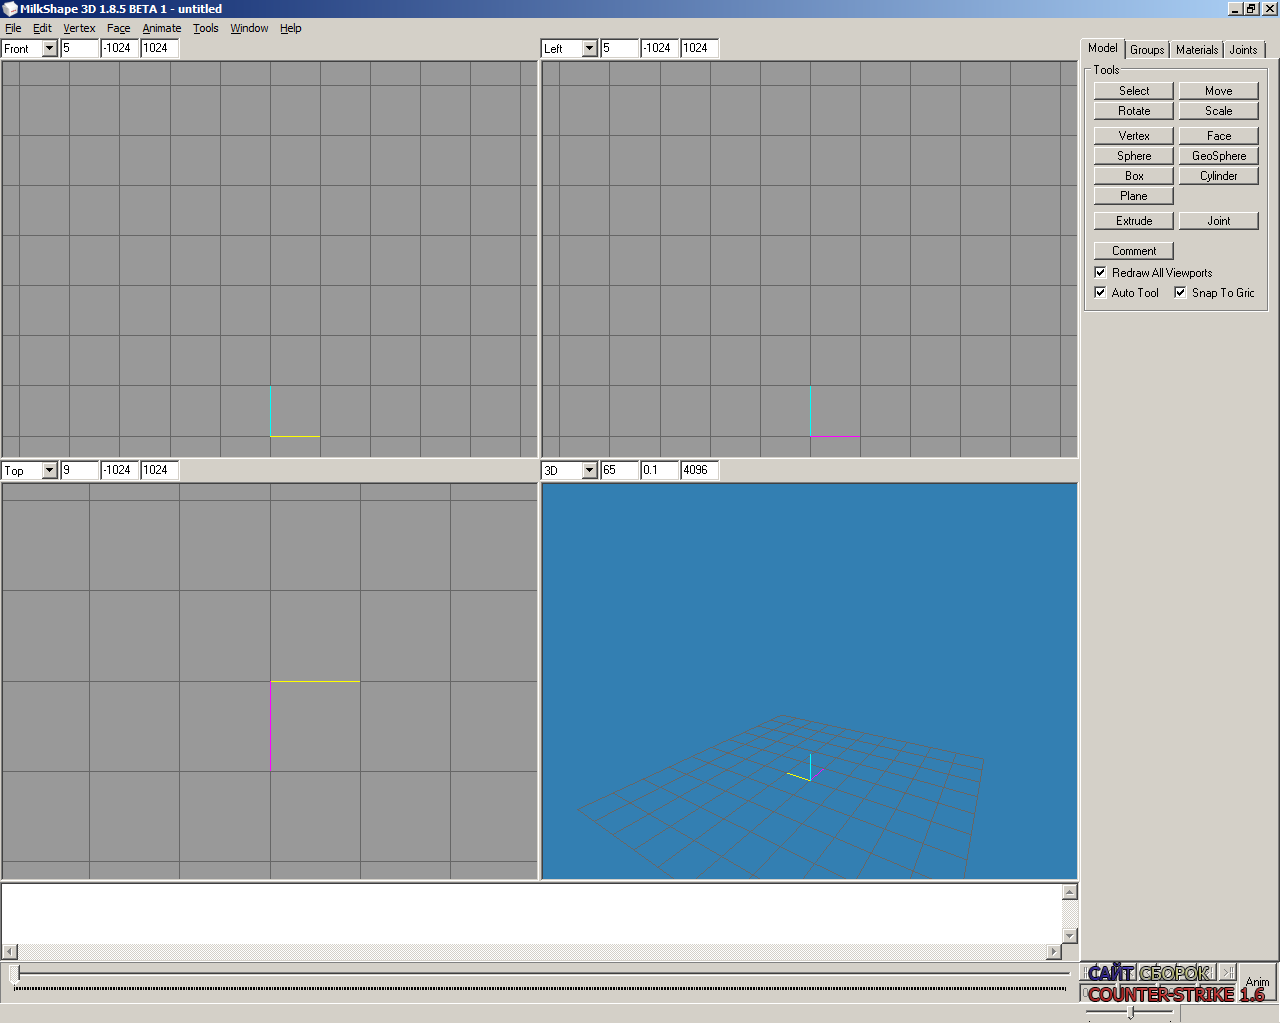
Task: Click the Front viewport 1024 far field
Action: click(160, 48)
